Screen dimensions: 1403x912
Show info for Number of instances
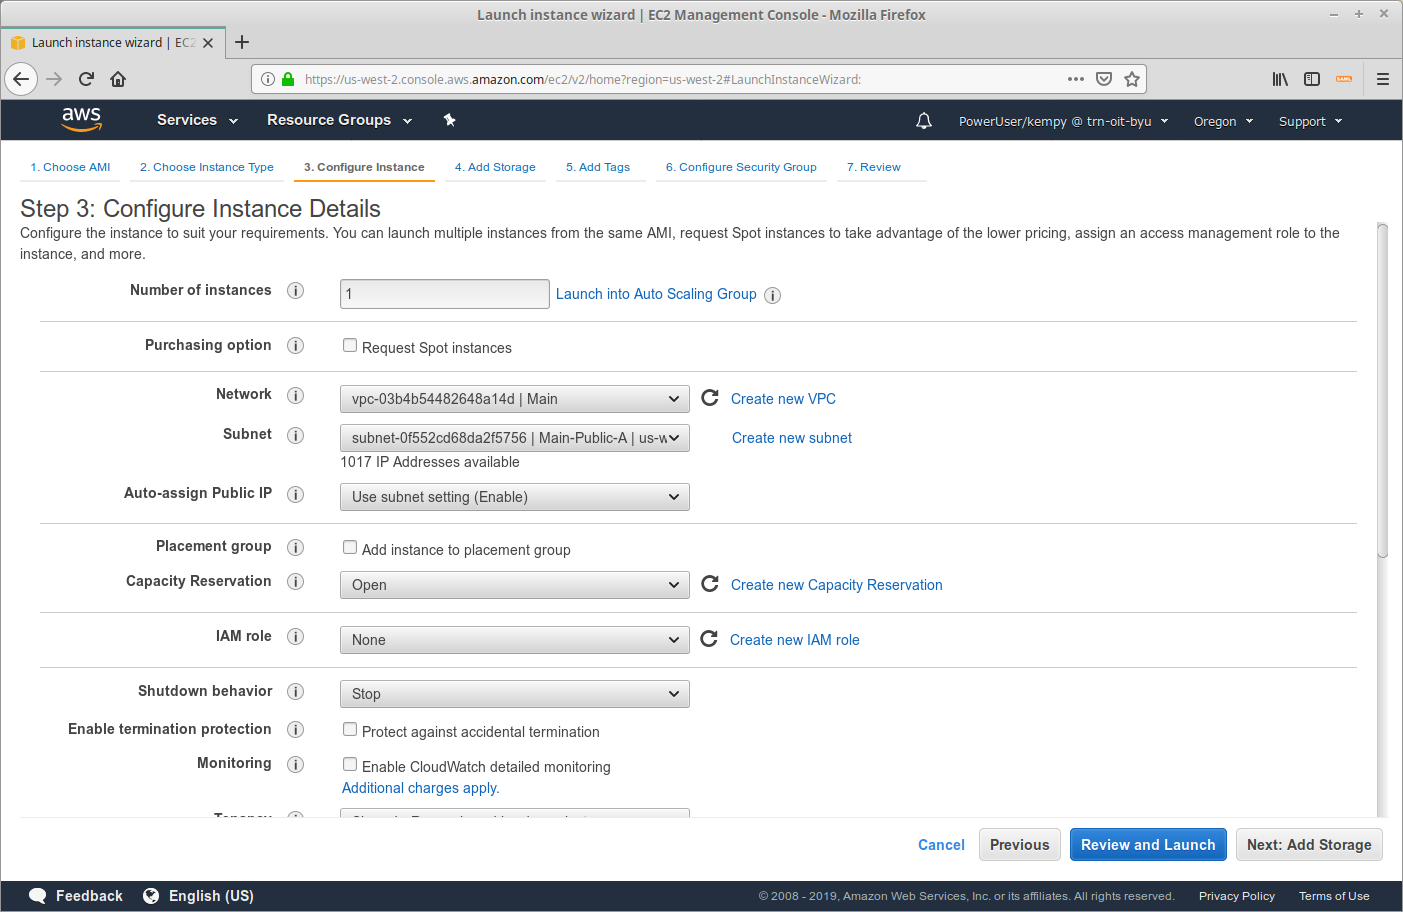[x=295, y=290]
